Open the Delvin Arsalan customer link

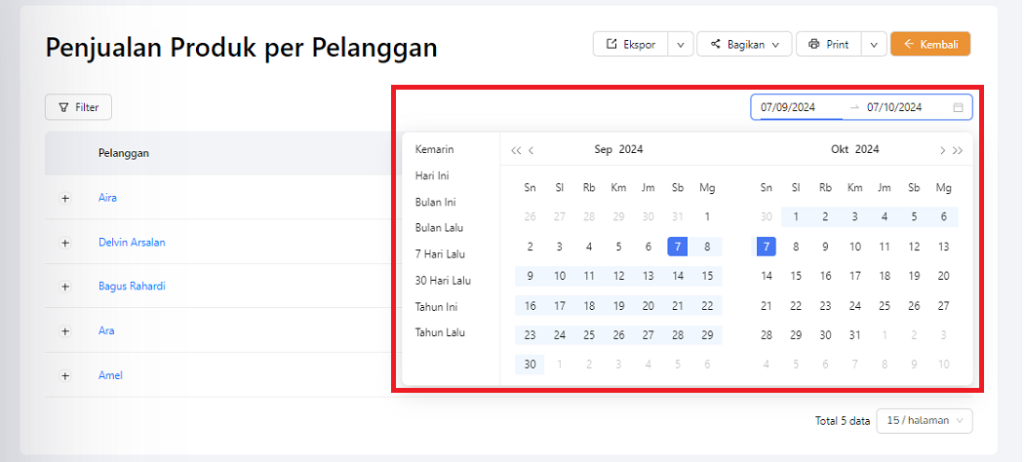point(132,242)
